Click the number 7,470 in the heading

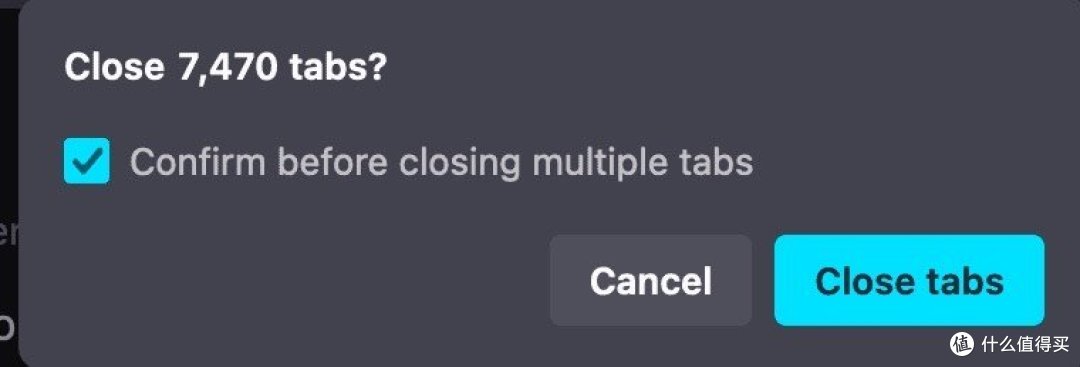(x=228, y=68)
